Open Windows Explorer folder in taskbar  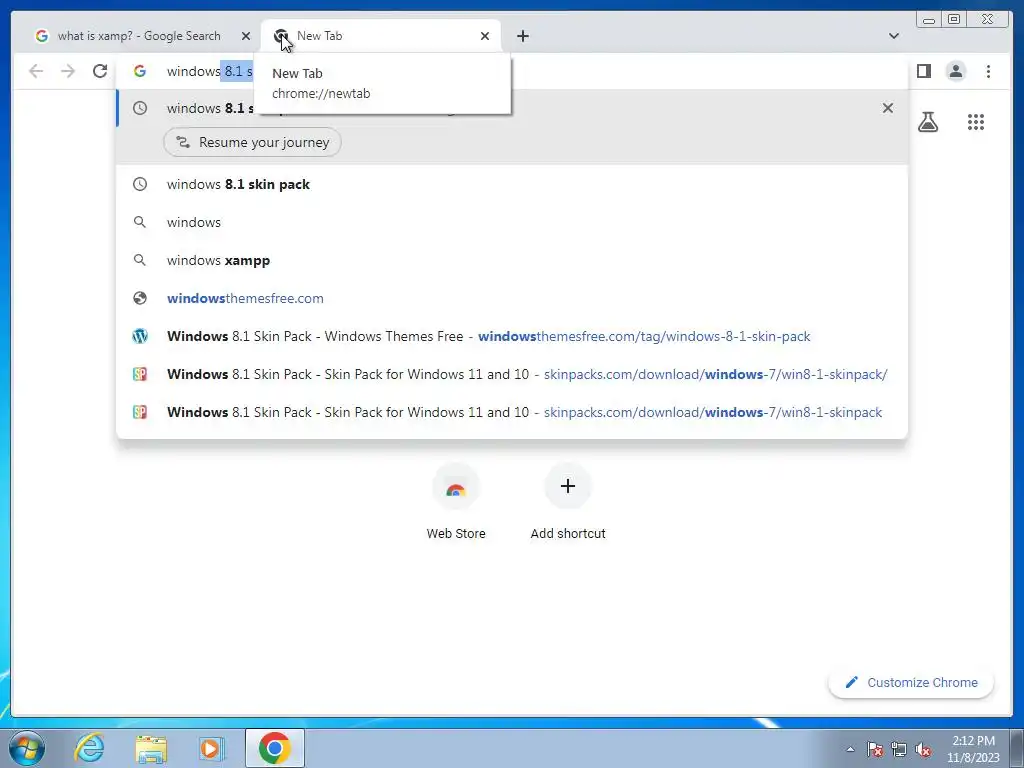point(151,748)
